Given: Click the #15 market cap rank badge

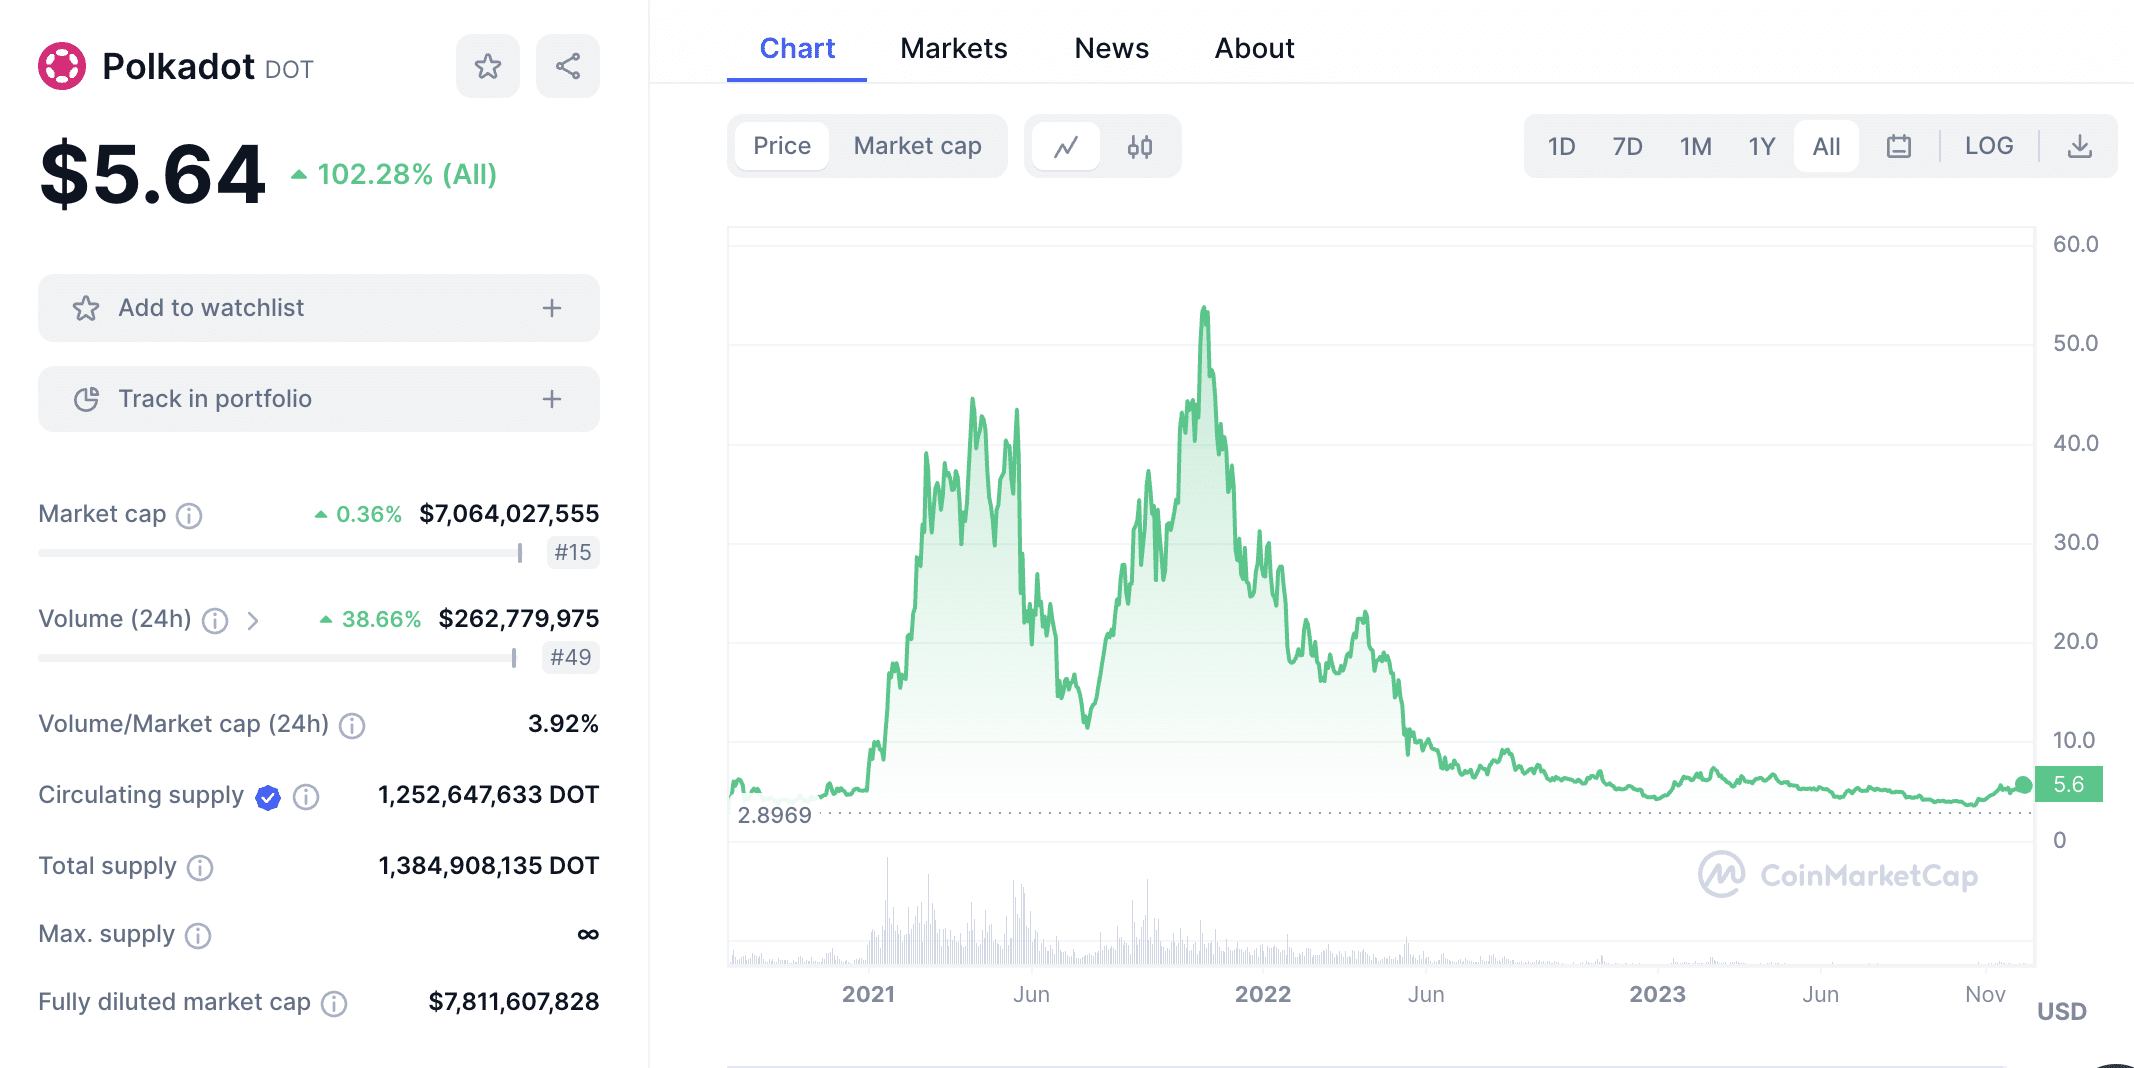Looking at the screenshot, I should point(573,552).
